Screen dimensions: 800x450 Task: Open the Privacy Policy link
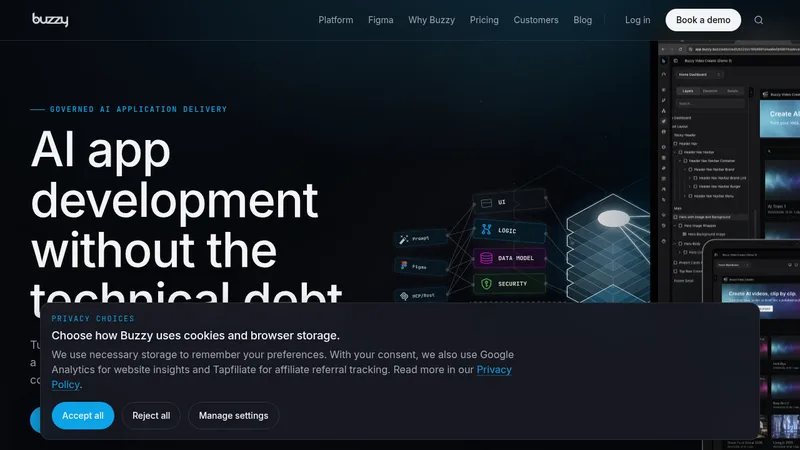(x=494, y=369)
